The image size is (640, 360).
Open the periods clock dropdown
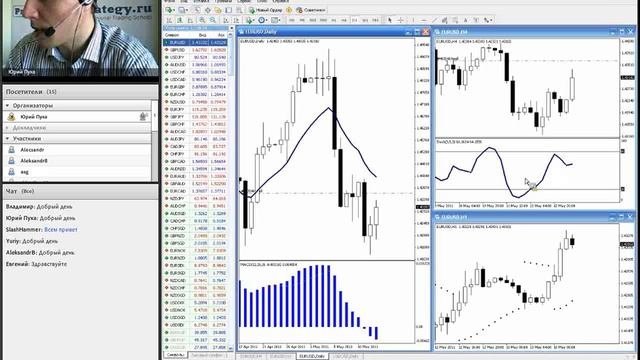[x=263, y=20]
